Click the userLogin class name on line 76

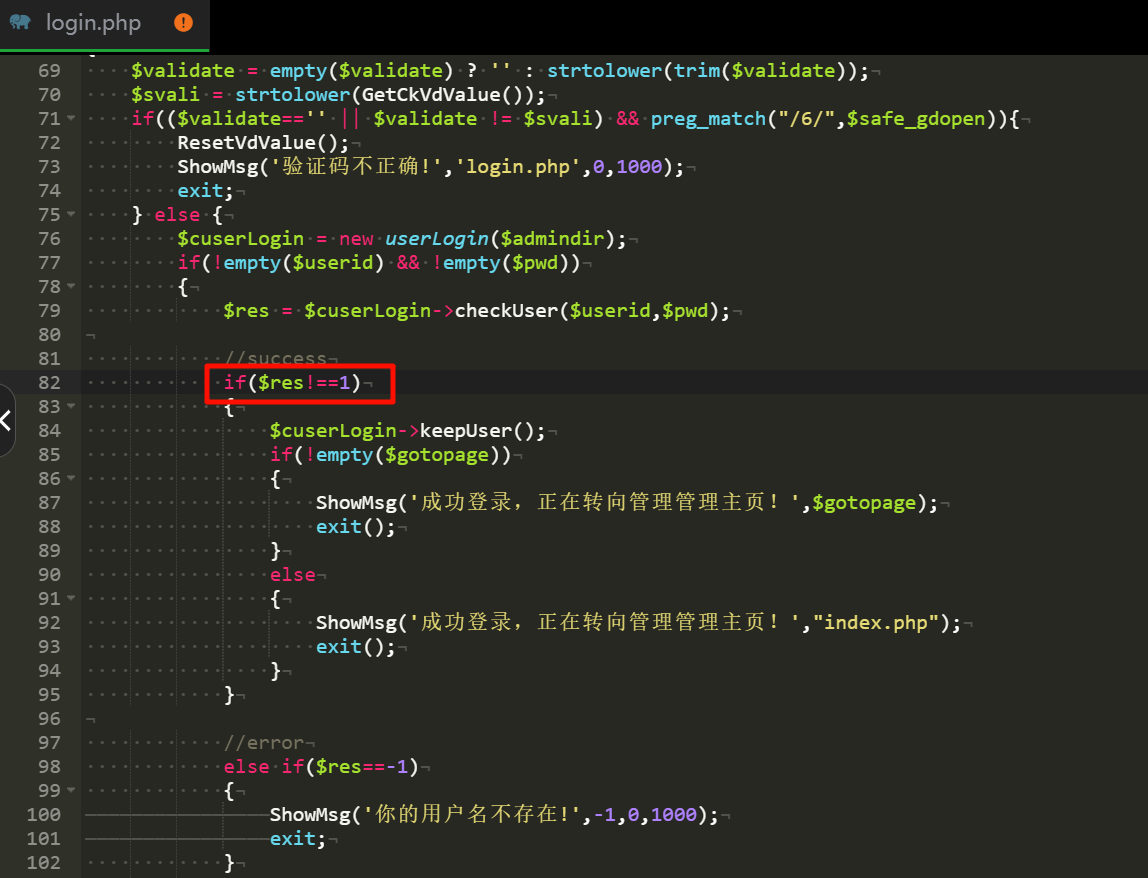click(438, 239)
